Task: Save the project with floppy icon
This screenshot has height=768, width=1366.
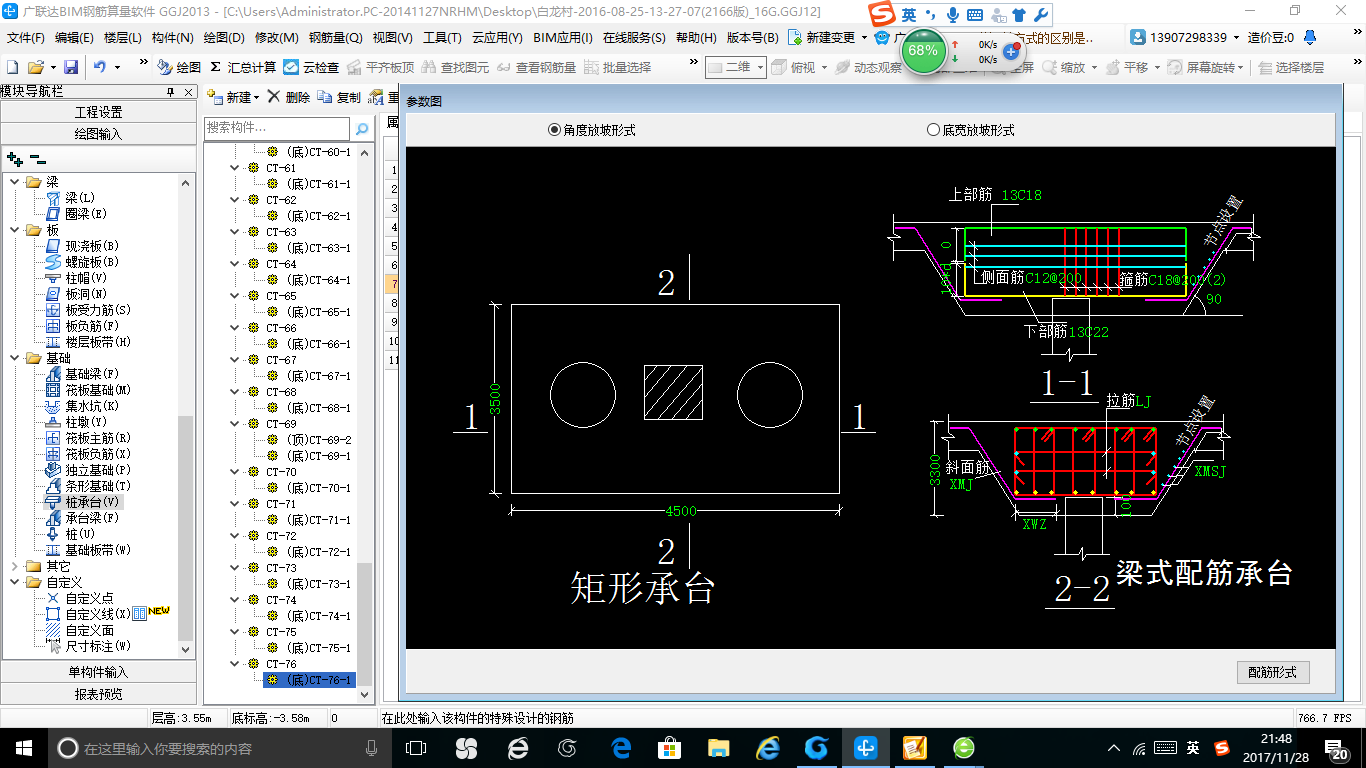Action: coord(71,67)
